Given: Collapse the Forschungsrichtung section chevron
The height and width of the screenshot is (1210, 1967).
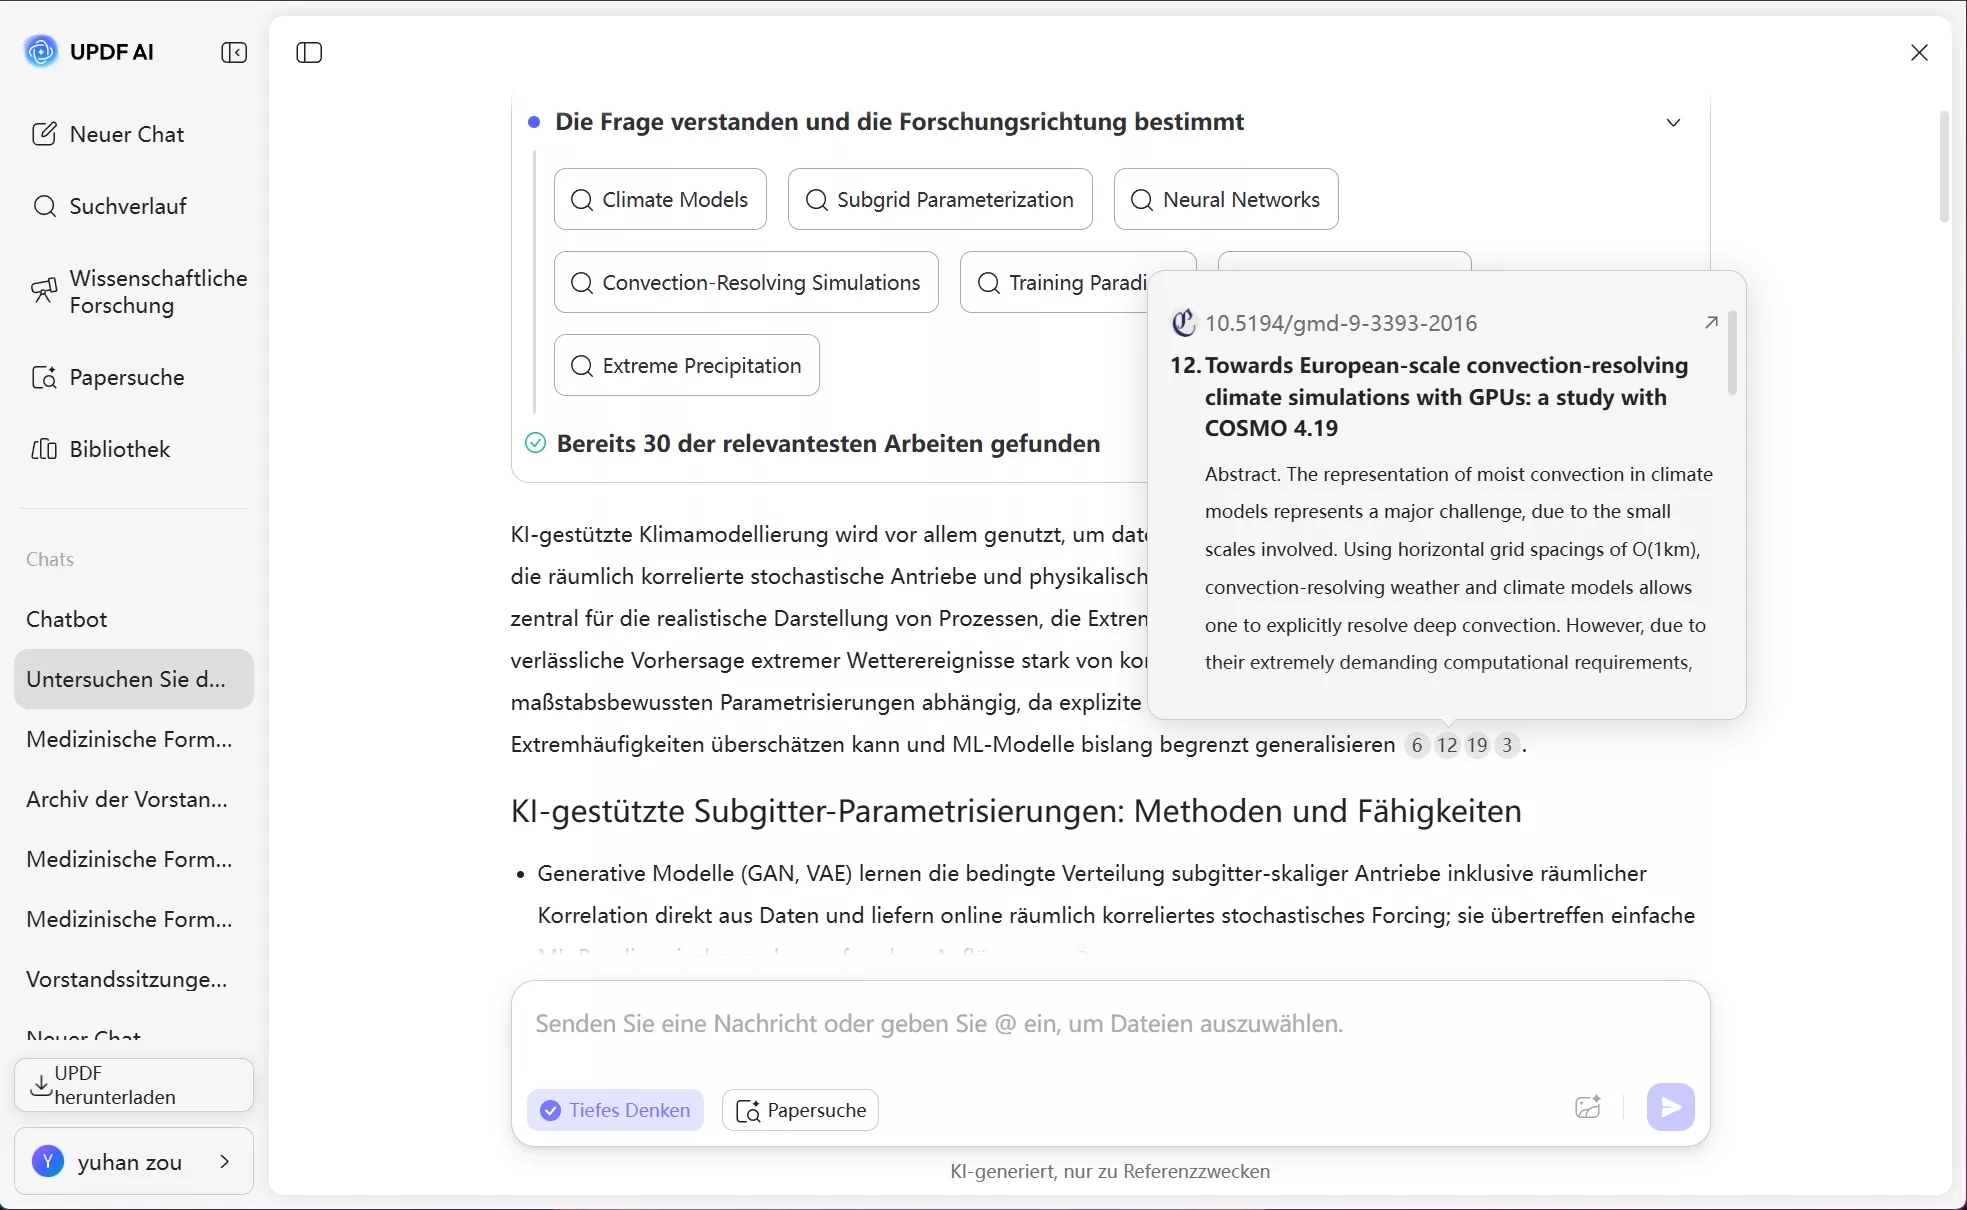Looking at the screenshot, I should point(1673,122).
